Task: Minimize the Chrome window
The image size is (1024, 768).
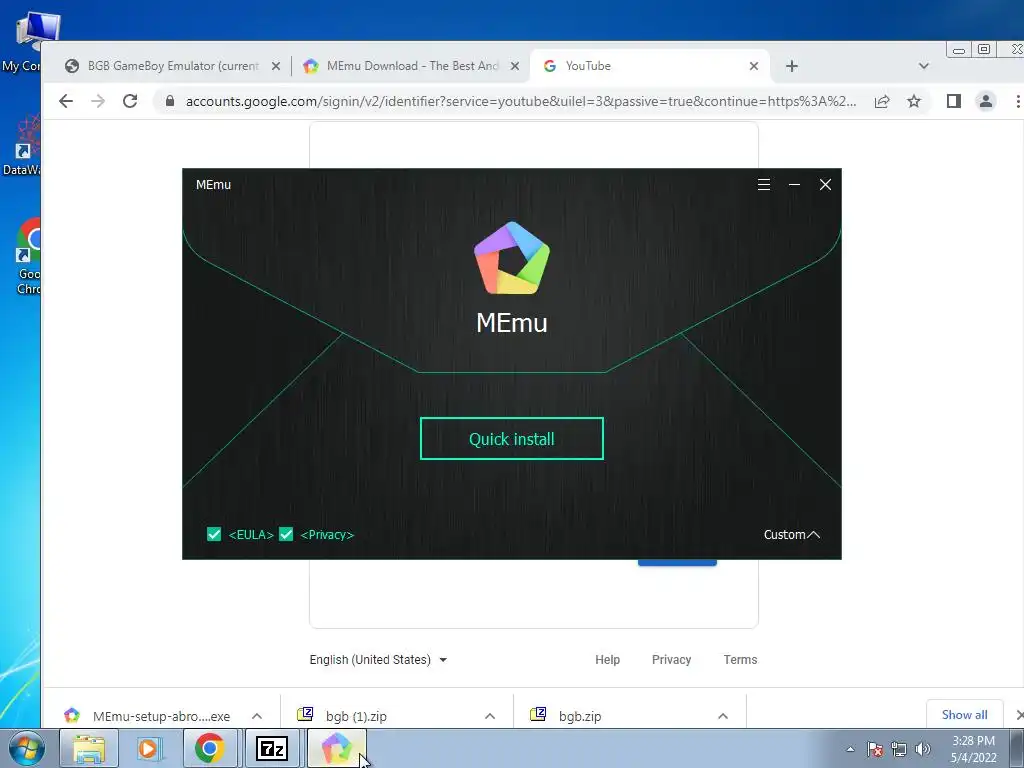Action: (959, 50)
